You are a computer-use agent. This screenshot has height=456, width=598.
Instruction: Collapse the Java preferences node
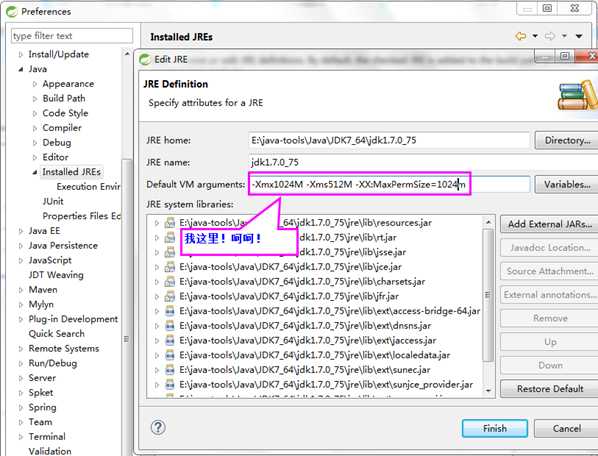coord(21,69)
